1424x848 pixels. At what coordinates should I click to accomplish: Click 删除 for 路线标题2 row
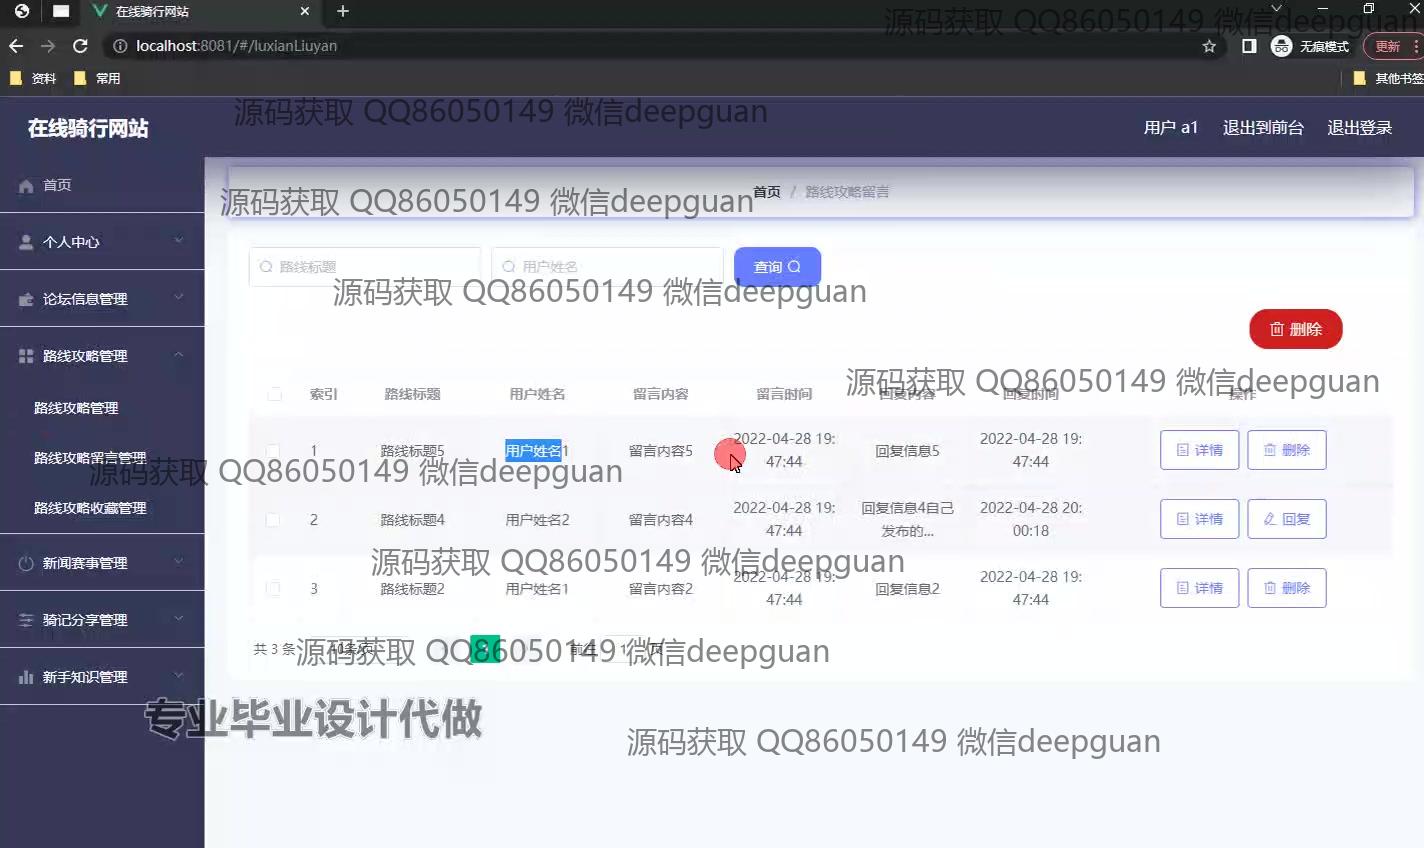point(1286,588)
